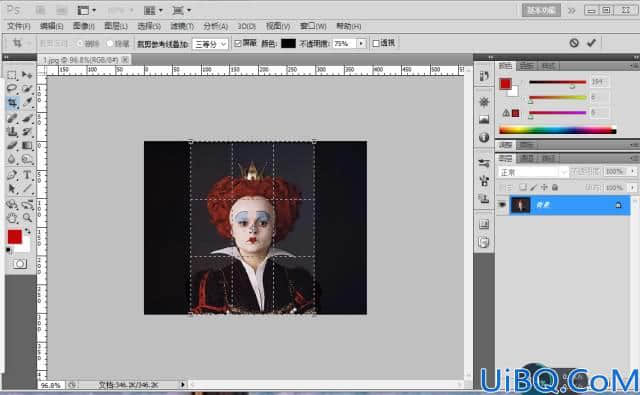Viewport: 640px width, 395px height.
Task: Open the 窗口(W) menu
Action: 313,26
